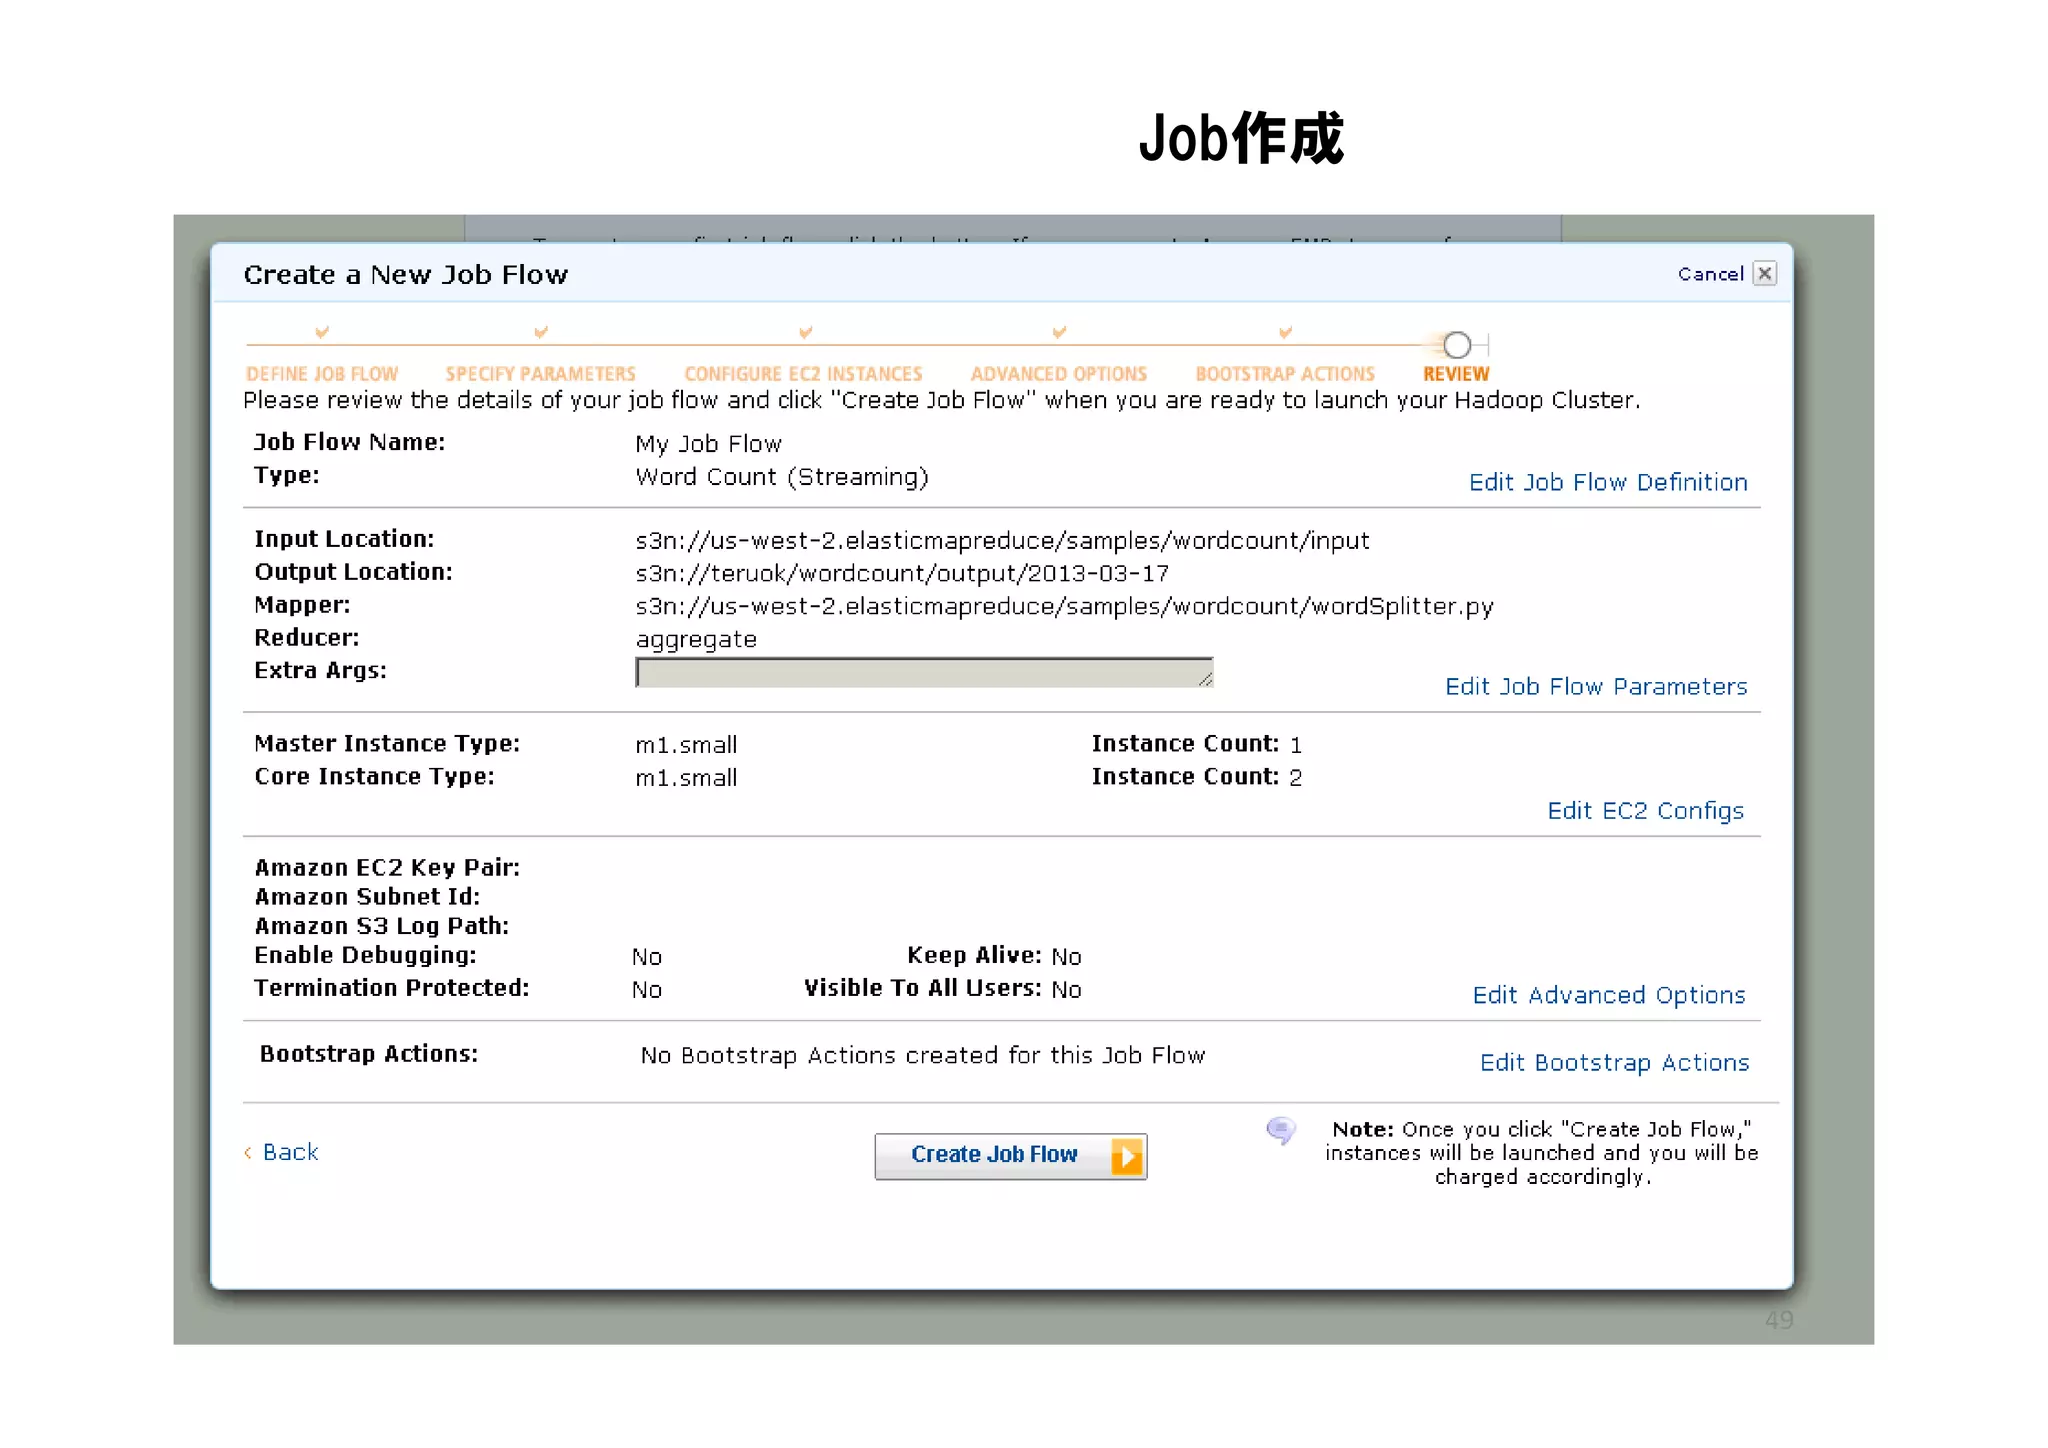Go to the Define Job Flow step

point(322,373)
